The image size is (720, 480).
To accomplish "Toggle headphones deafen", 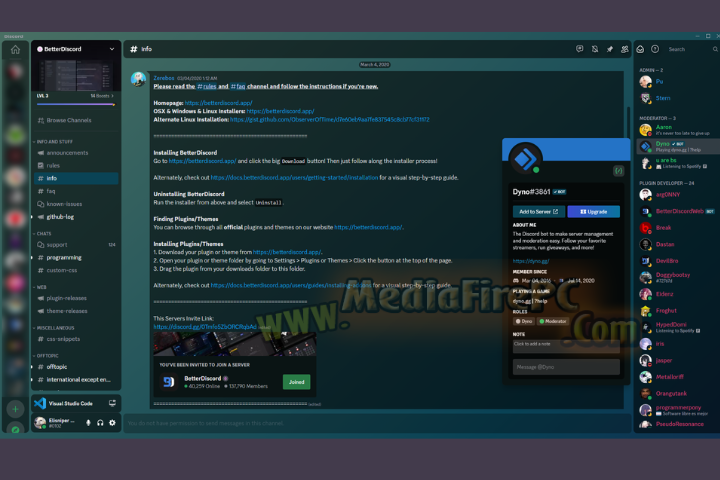I will click(x=100, y=423).
